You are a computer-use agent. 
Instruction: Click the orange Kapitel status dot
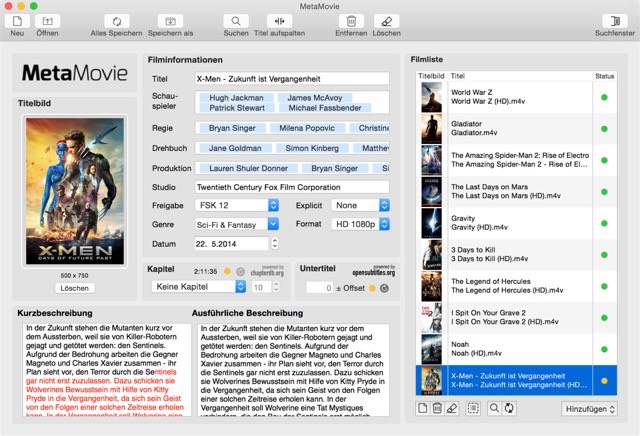click(x=227, y=271)
